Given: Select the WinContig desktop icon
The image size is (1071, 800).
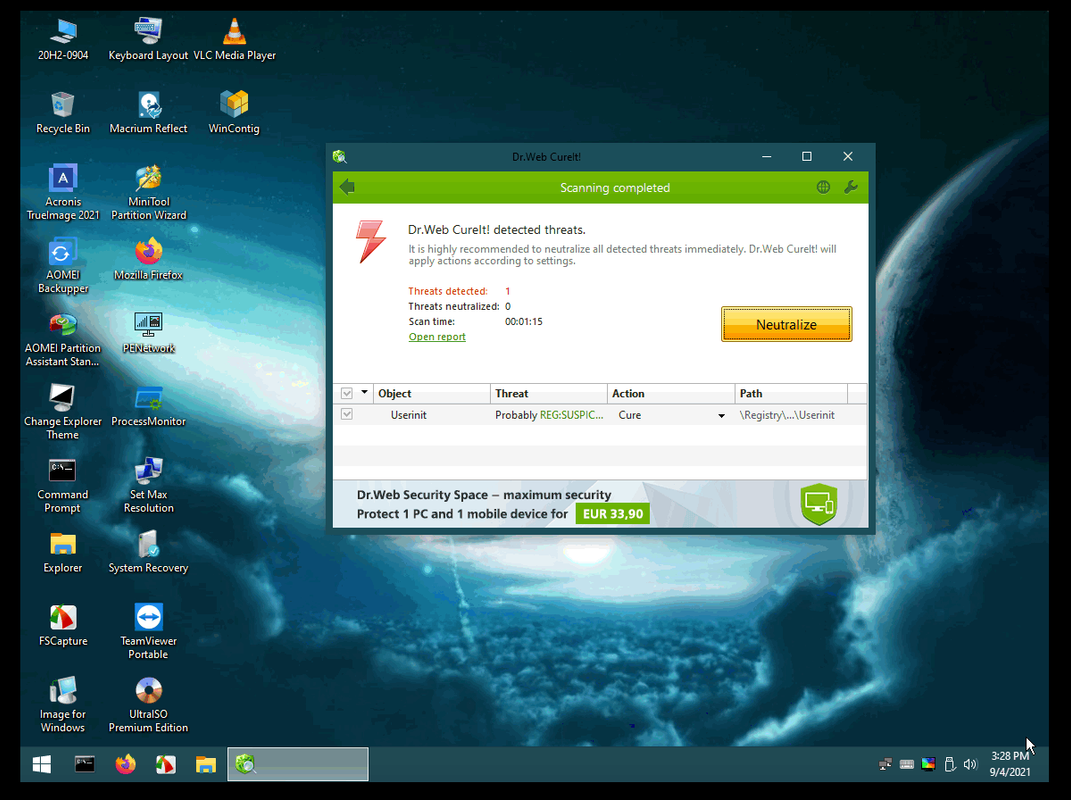Looking at the screenshot, I should pos(234,113).
